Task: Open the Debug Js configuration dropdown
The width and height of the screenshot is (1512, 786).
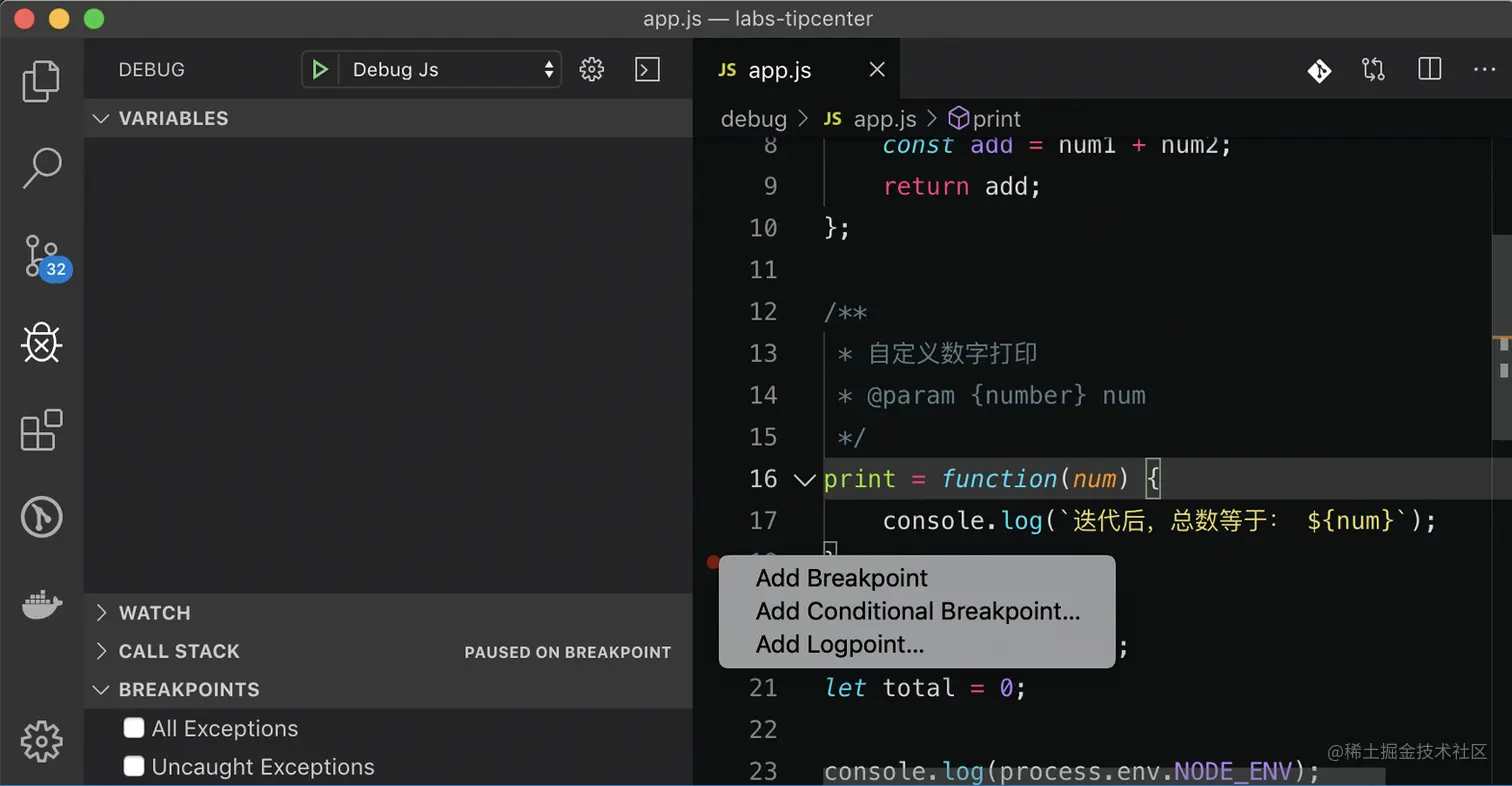Action: coord(450,70)
